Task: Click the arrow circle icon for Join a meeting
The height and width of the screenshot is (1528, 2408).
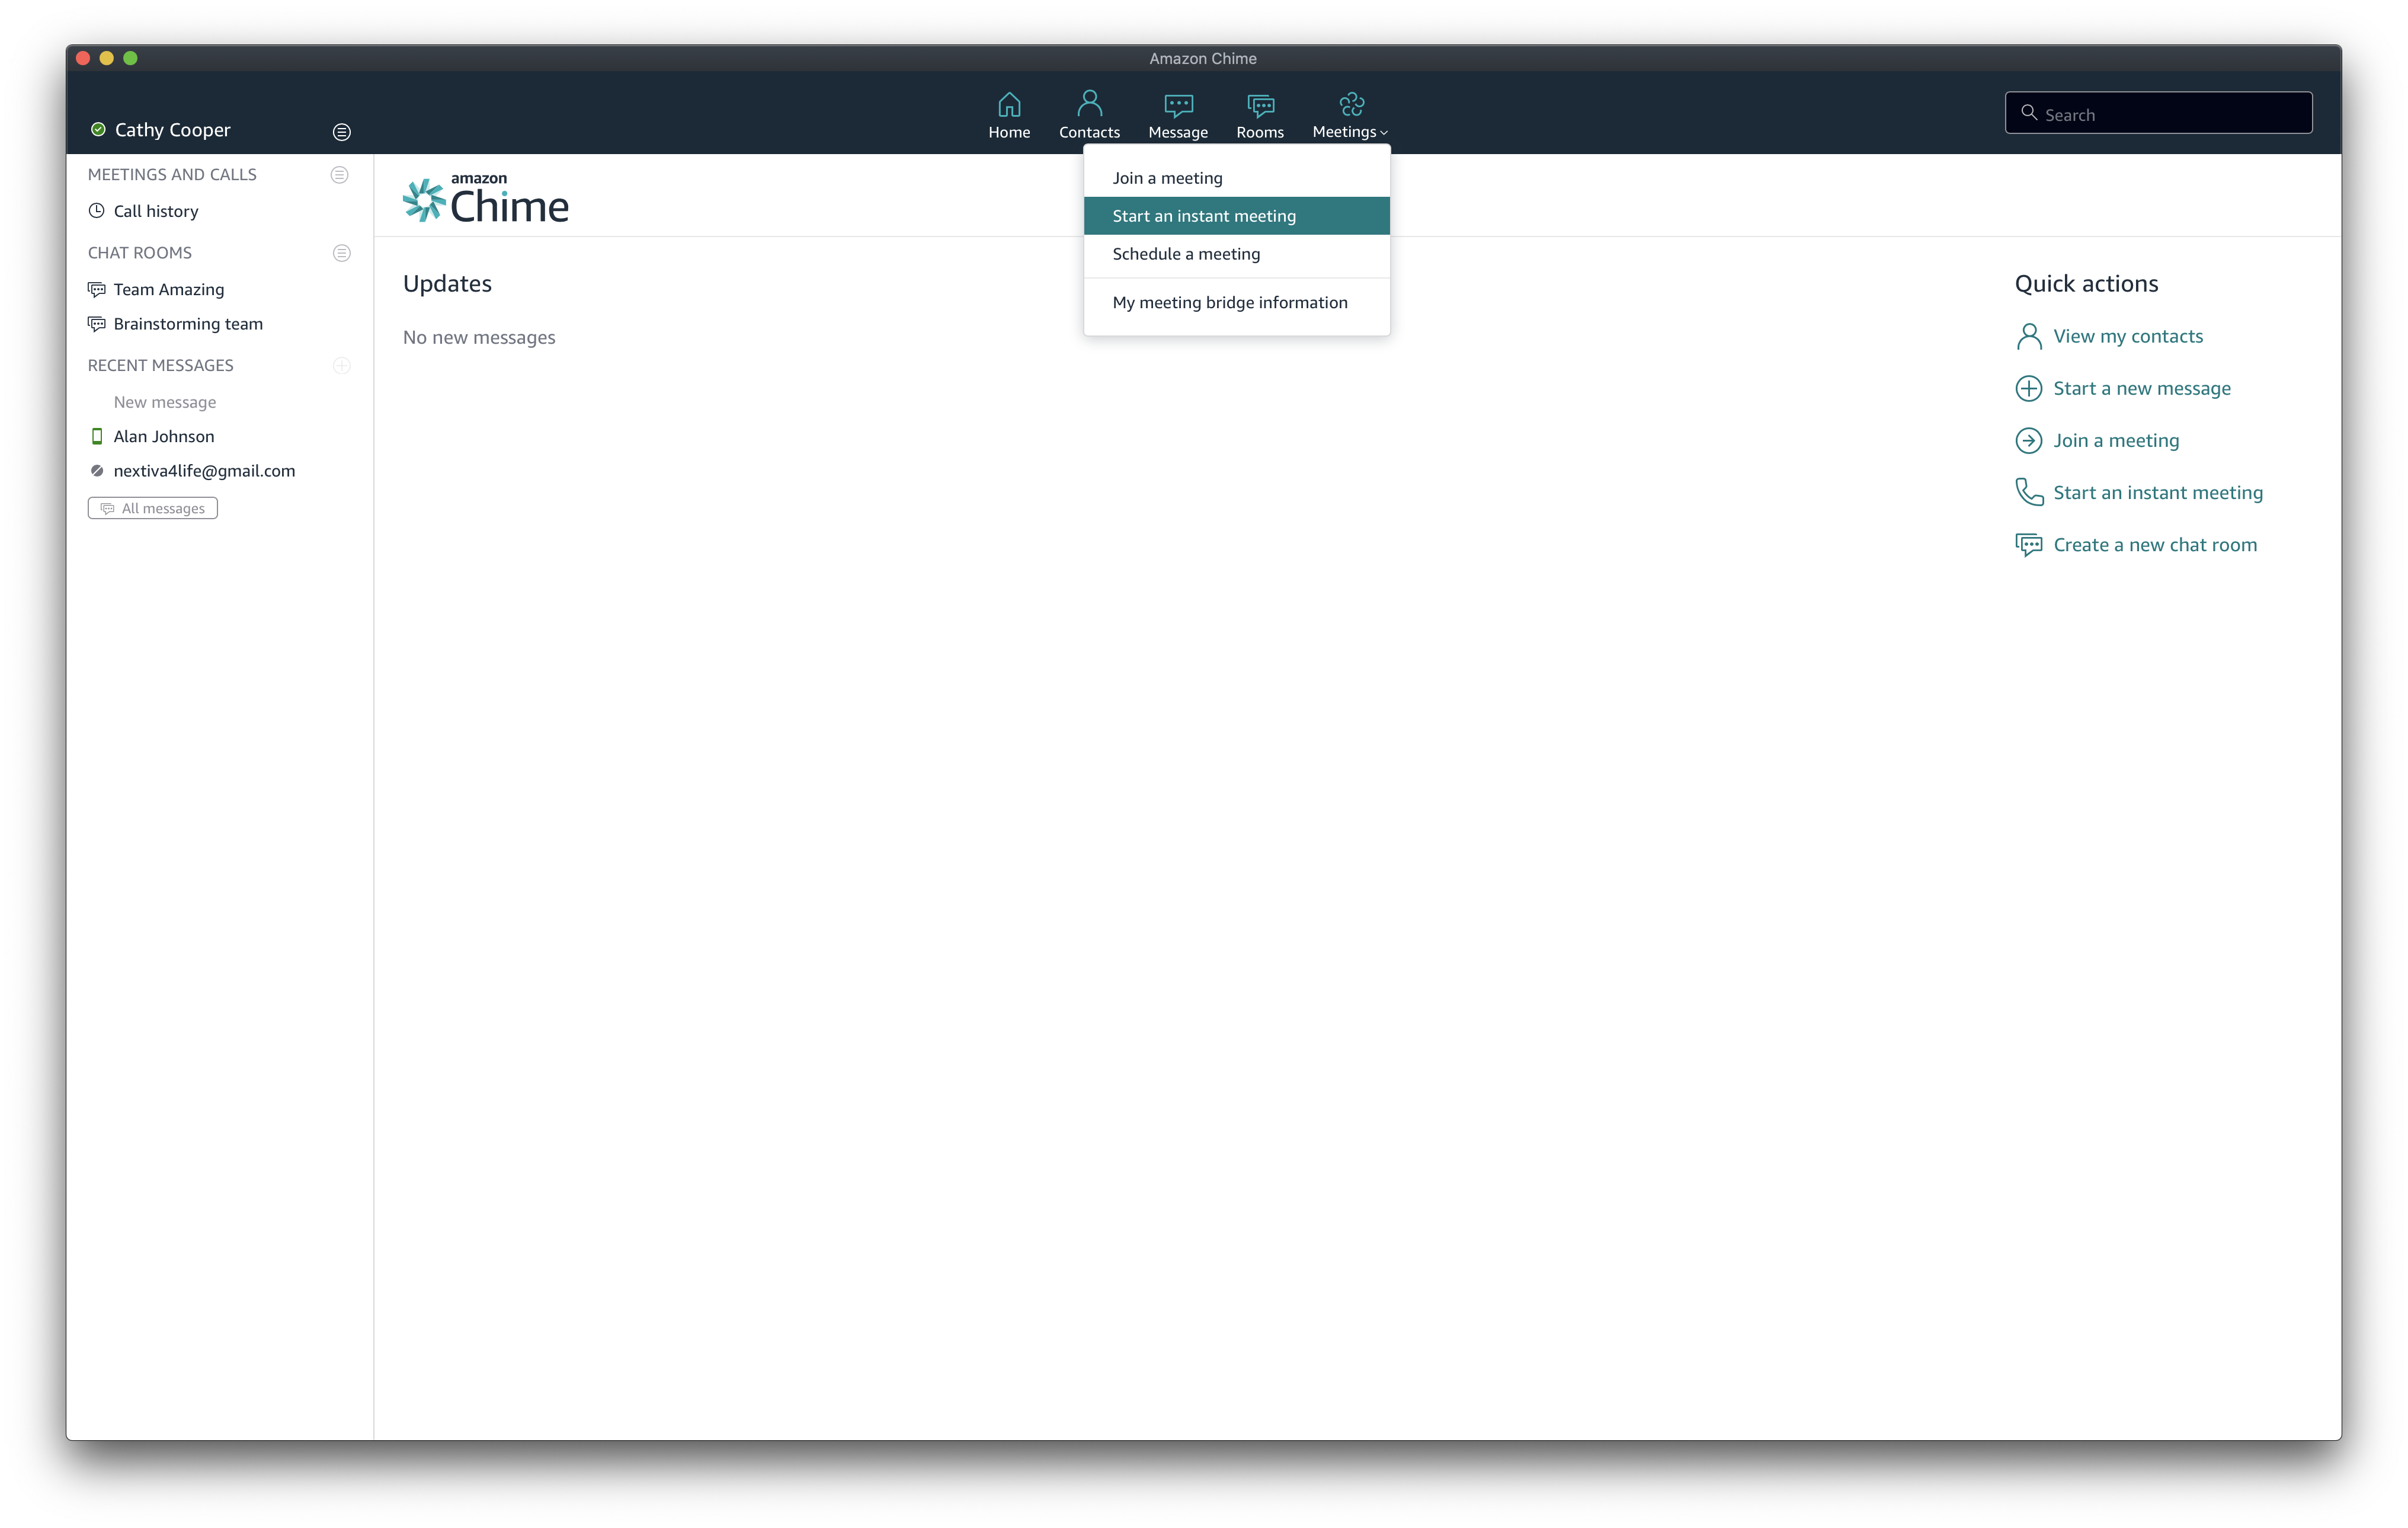Action: coord(2029,440)
